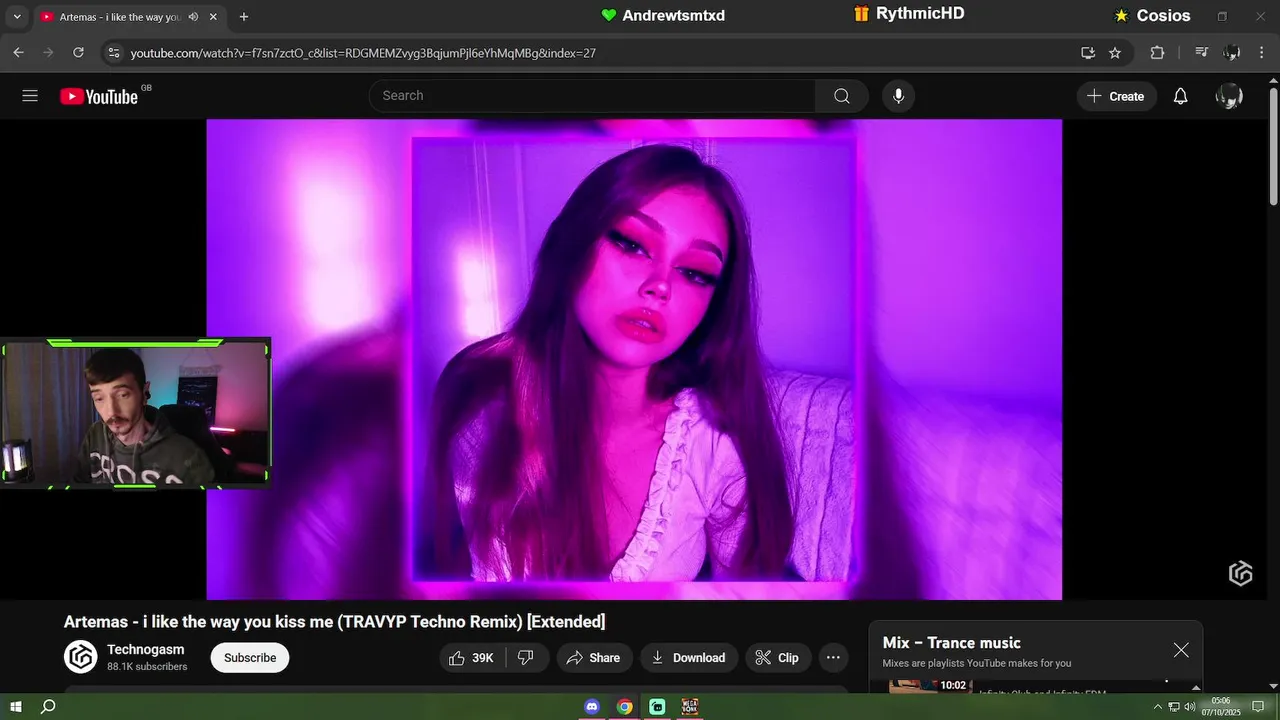This screenshot has height=720, width=1280.
Task: Open the browser extensions puzzle icon
Action: point(1157,53)
